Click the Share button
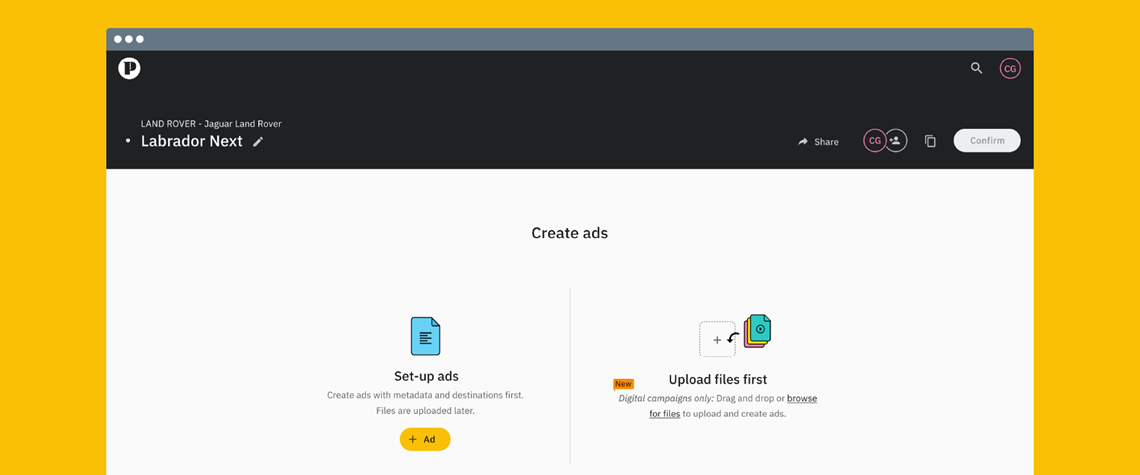 point(818,142)
